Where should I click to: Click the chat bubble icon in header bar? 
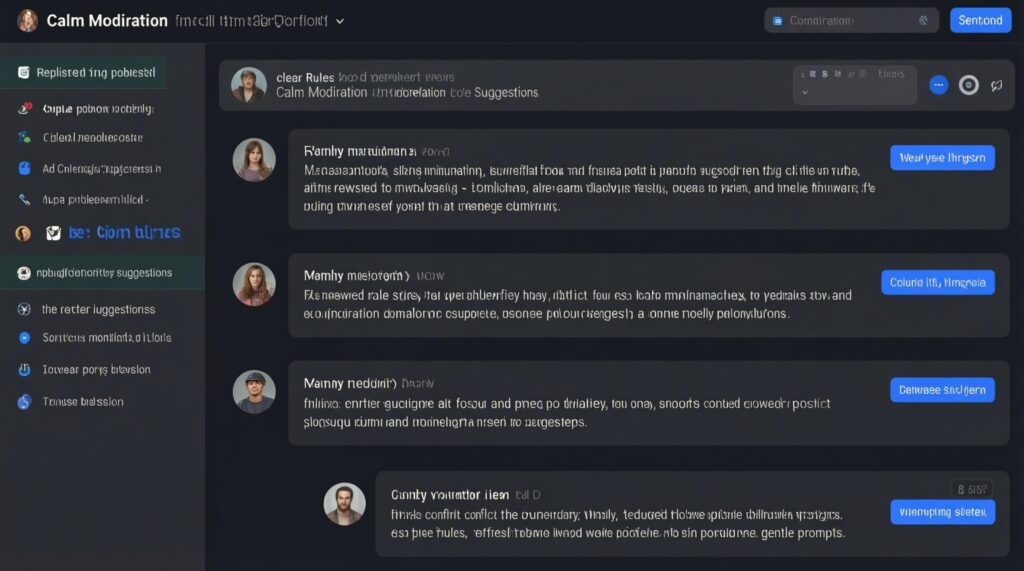tap(996, 85)
